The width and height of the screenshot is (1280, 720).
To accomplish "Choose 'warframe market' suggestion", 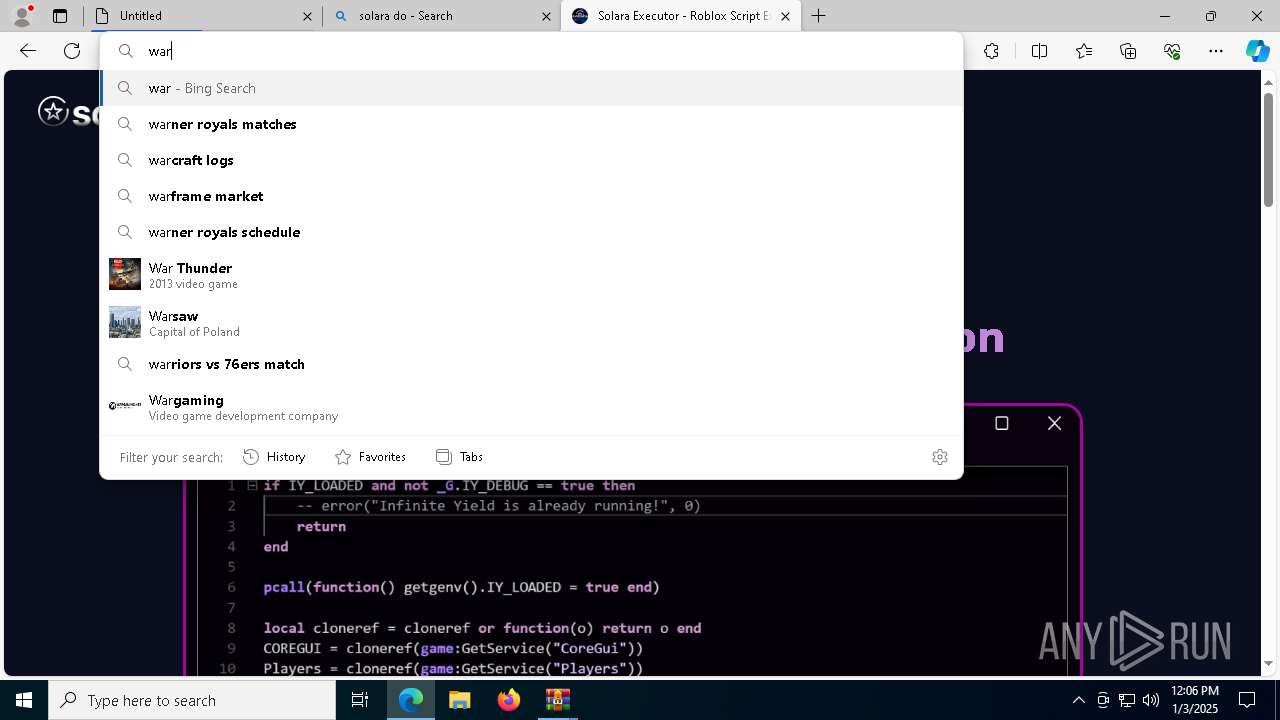I will [531, 196].
